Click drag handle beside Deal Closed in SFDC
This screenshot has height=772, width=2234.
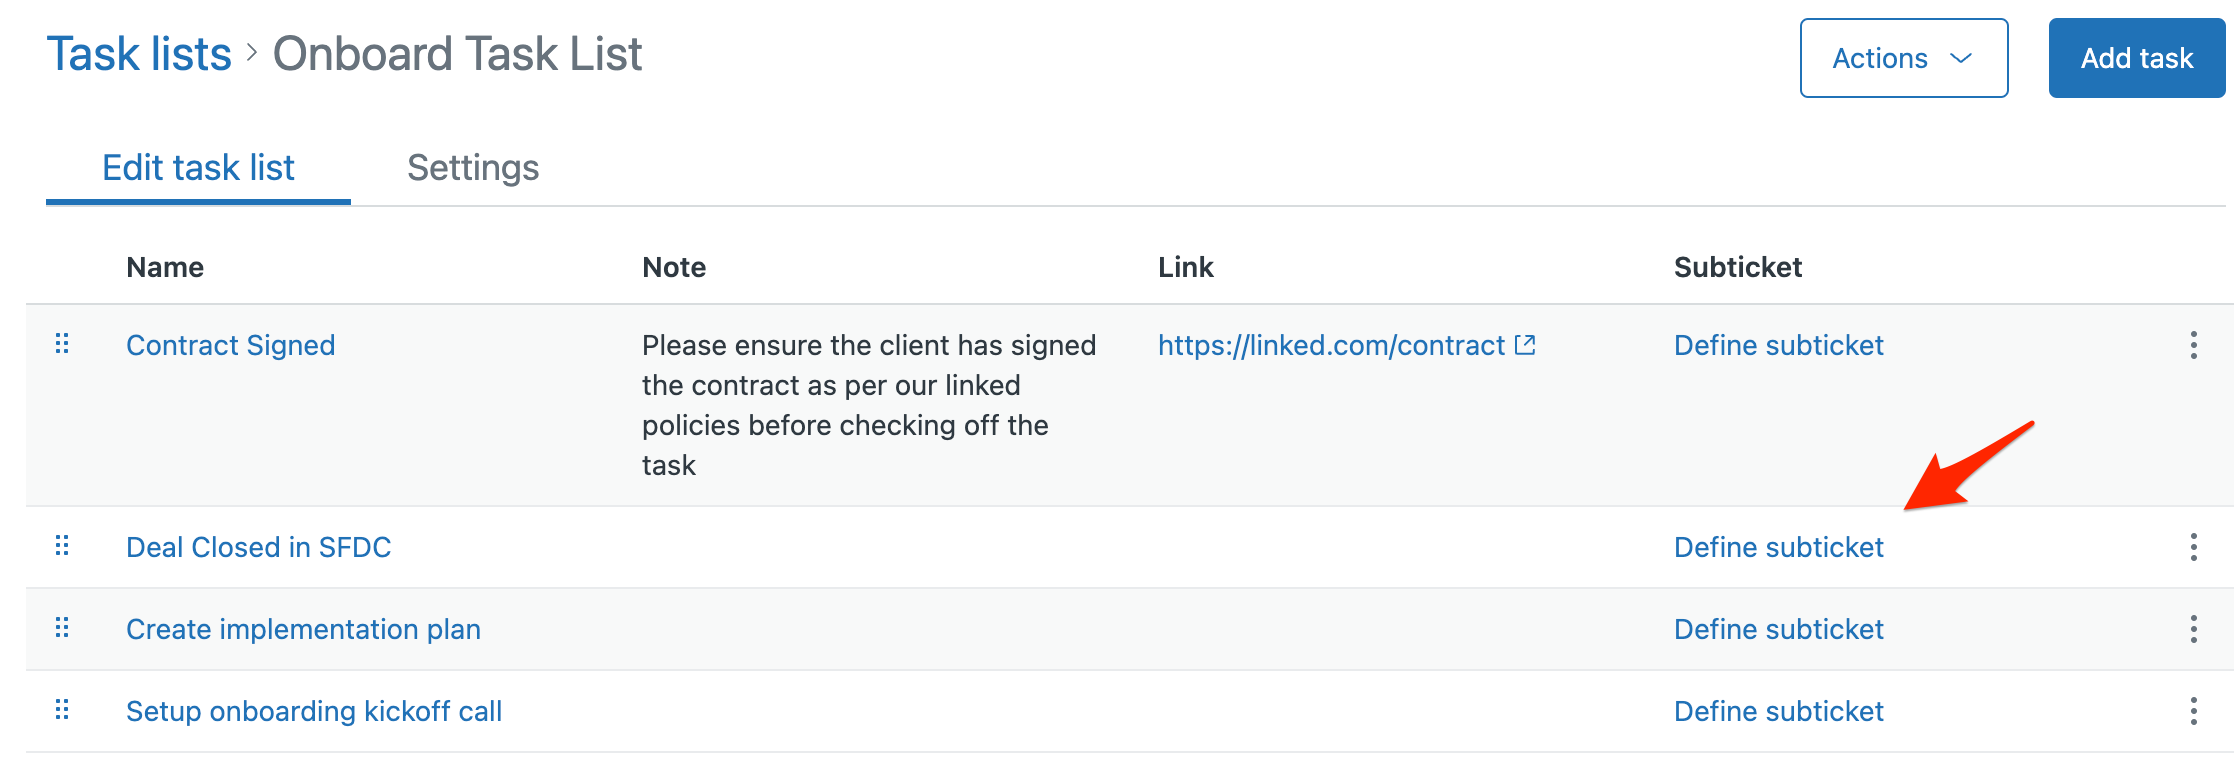[62, 546]
